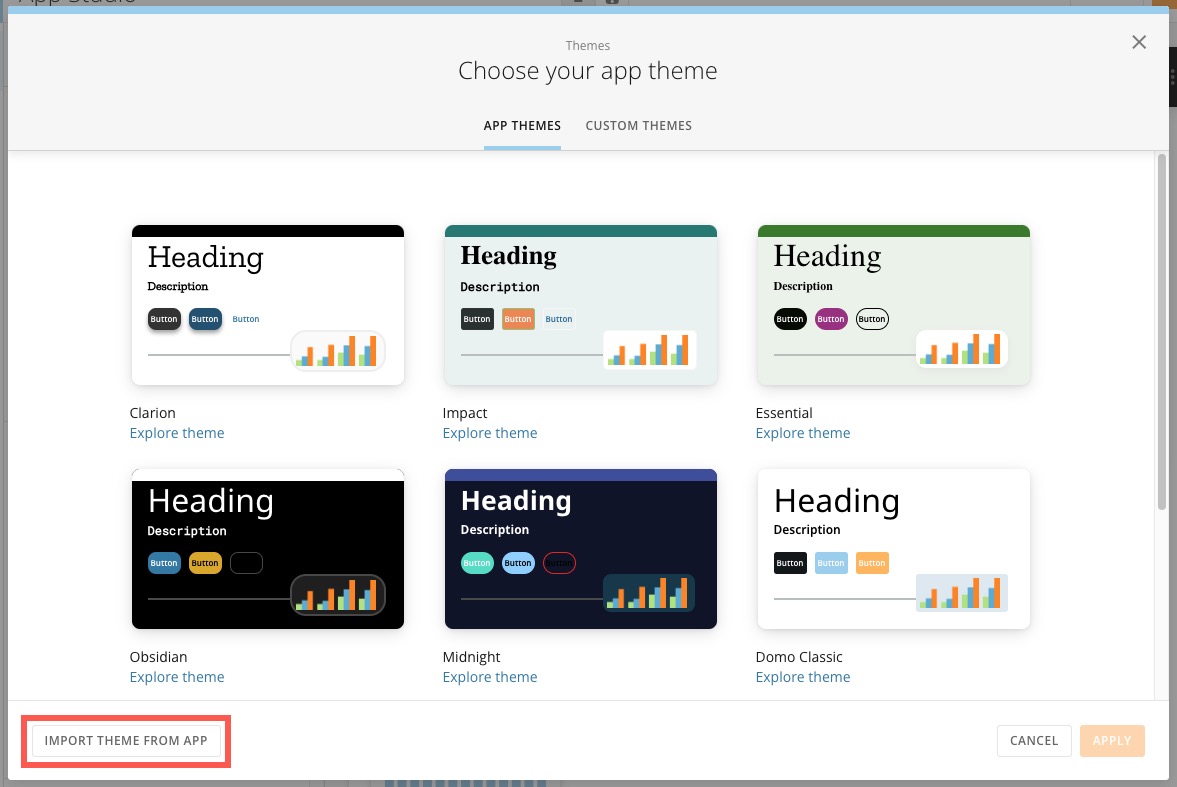Apply the selected theme
This screenshot has height=787, width=1177.
coord(1112,740)
